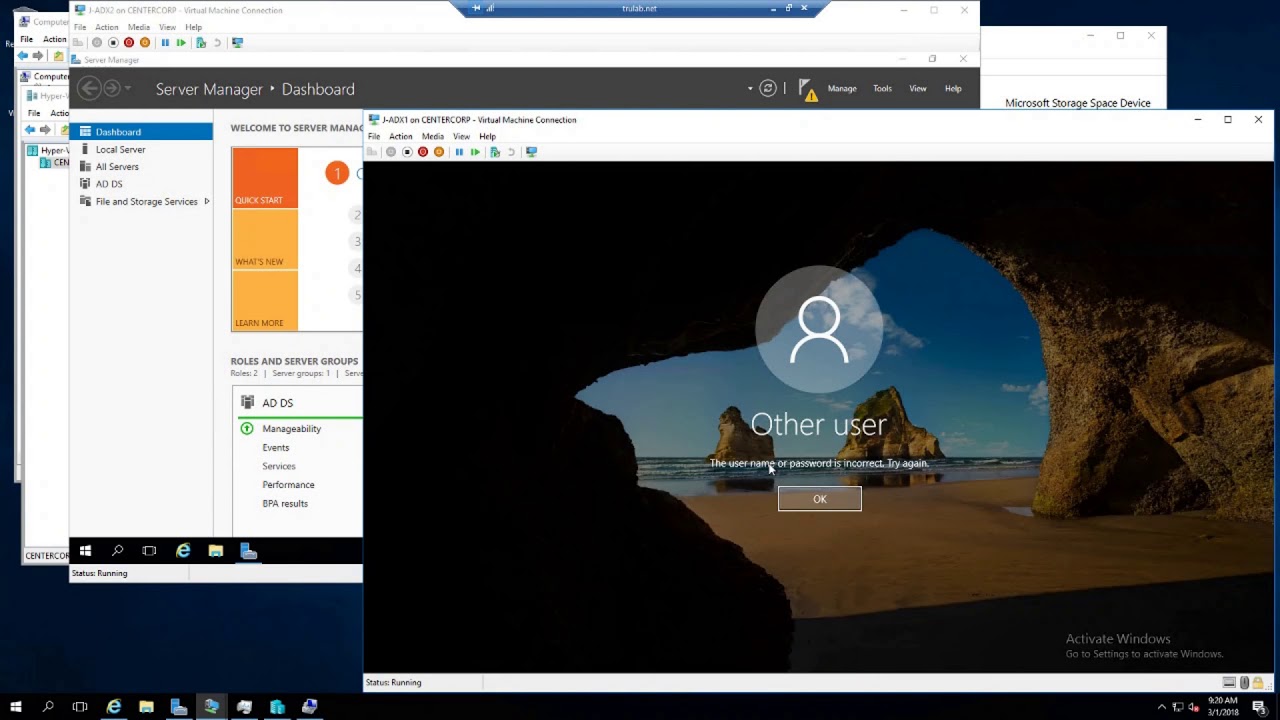Screen dimensions: 1280x720
Task: Select Dashboard in Server Manager sidebar
Action: (x=141, y=132)
